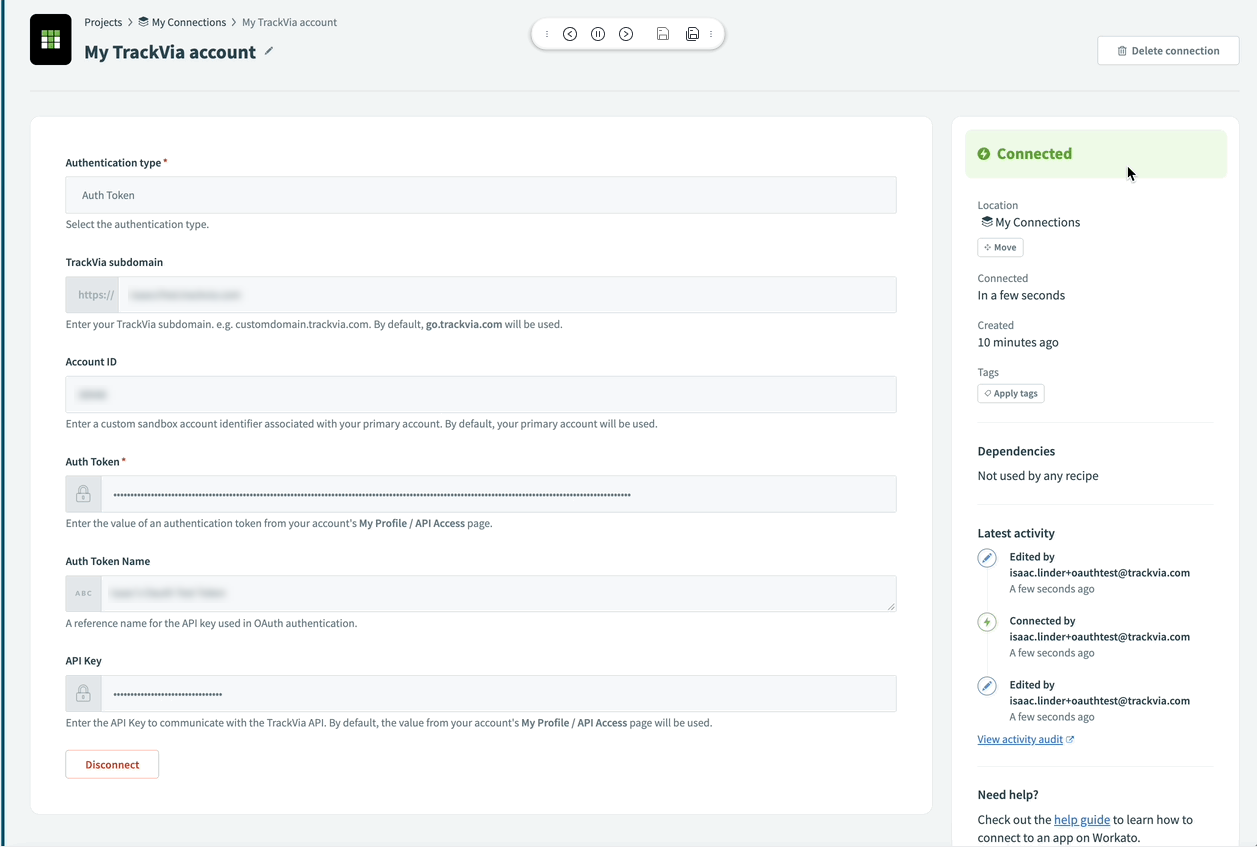The height and width of the screenshot is (847, 1257).
Task: Click the My TrackVia account breadcrumb text
Action: coord(290,22)
